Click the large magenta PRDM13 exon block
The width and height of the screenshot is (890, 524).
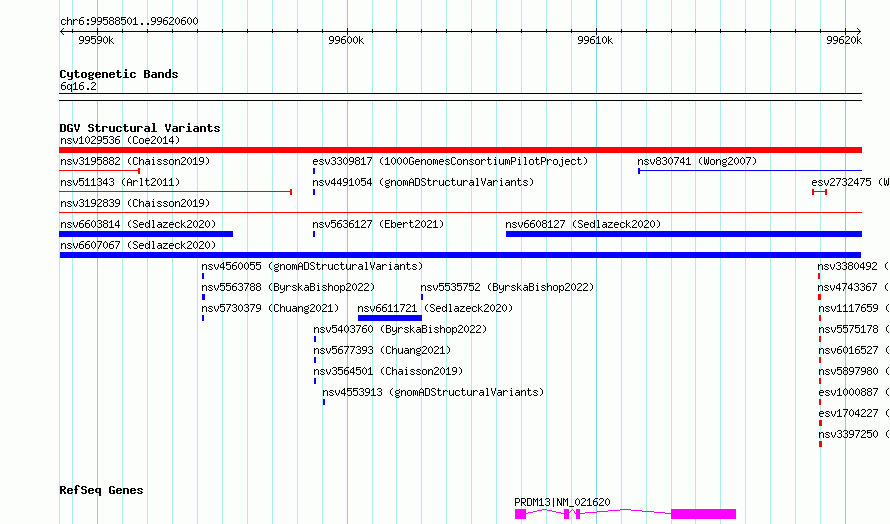pos(703,514)
